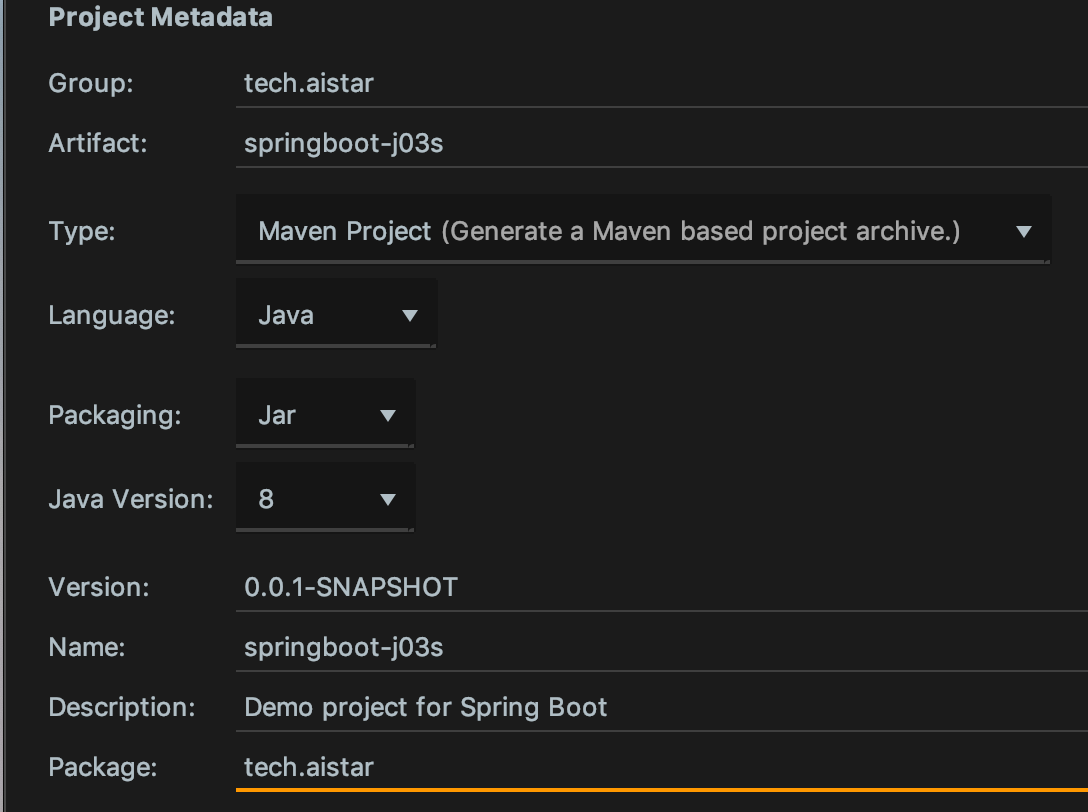Click the Java Version: label
The width and height of the screenshot is (1088, 812).
[131, 499]
